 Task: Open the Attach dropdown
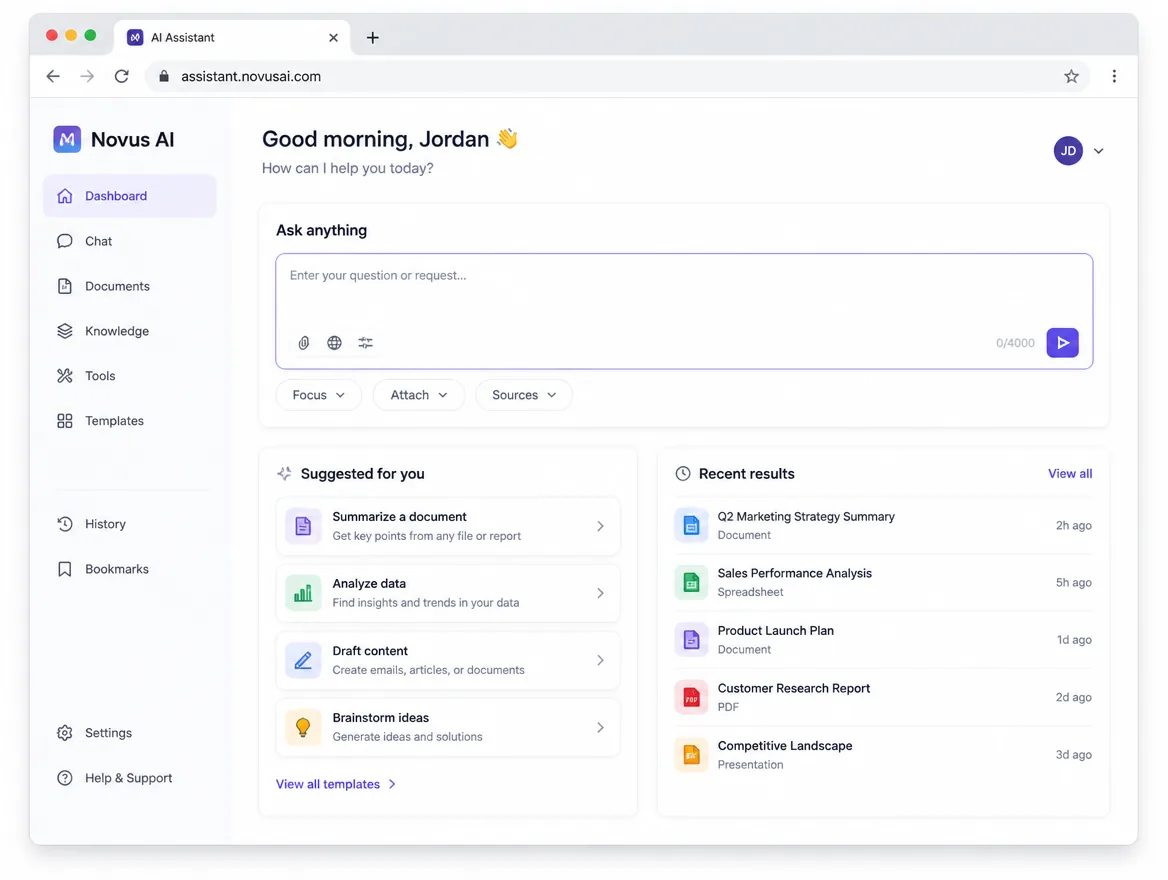tap(419, 395)
